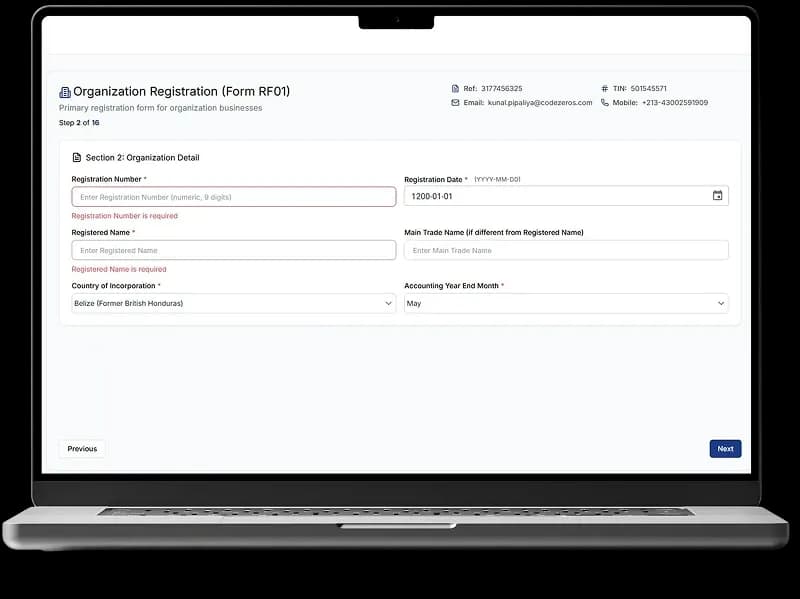This screenshot has height=599, width=800.
Task: Click the Ref number icon
Action: (455, 89)
